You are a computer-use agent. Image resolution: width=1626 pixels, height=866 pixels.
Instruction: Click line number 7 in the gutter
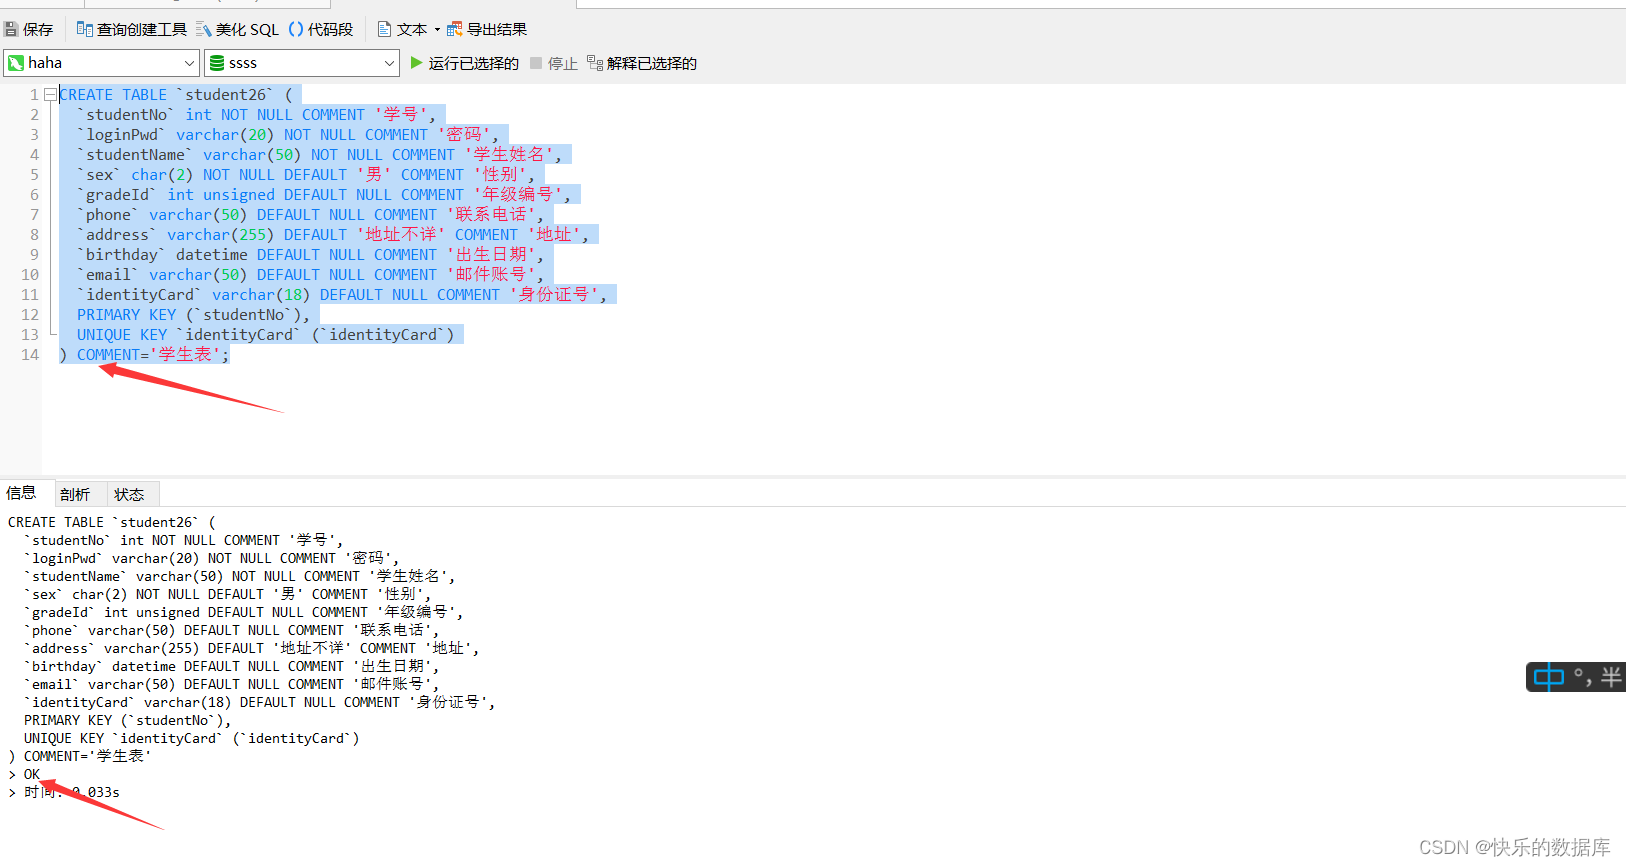34,214
